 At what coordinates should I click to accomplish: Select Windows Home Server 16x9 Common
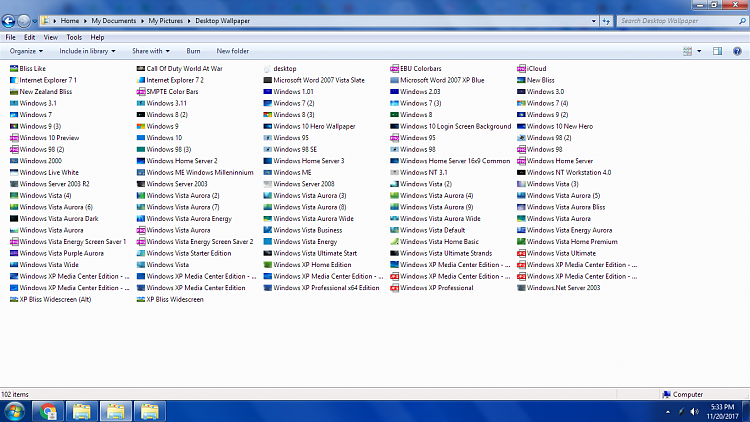[450, 161]
